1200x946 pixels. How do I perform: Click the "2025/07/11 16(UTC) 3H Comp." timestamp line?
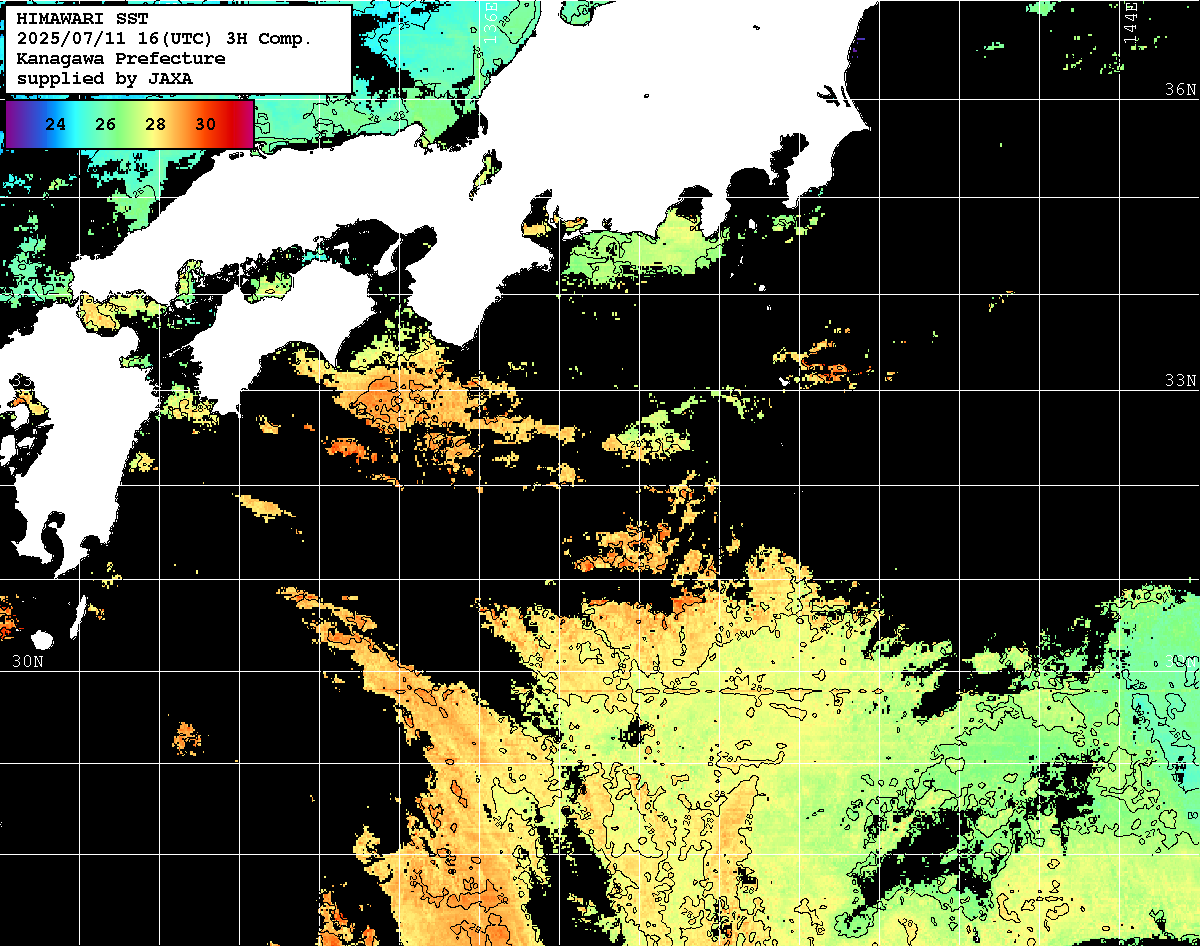pyautogui.click(x=164, y=39)
